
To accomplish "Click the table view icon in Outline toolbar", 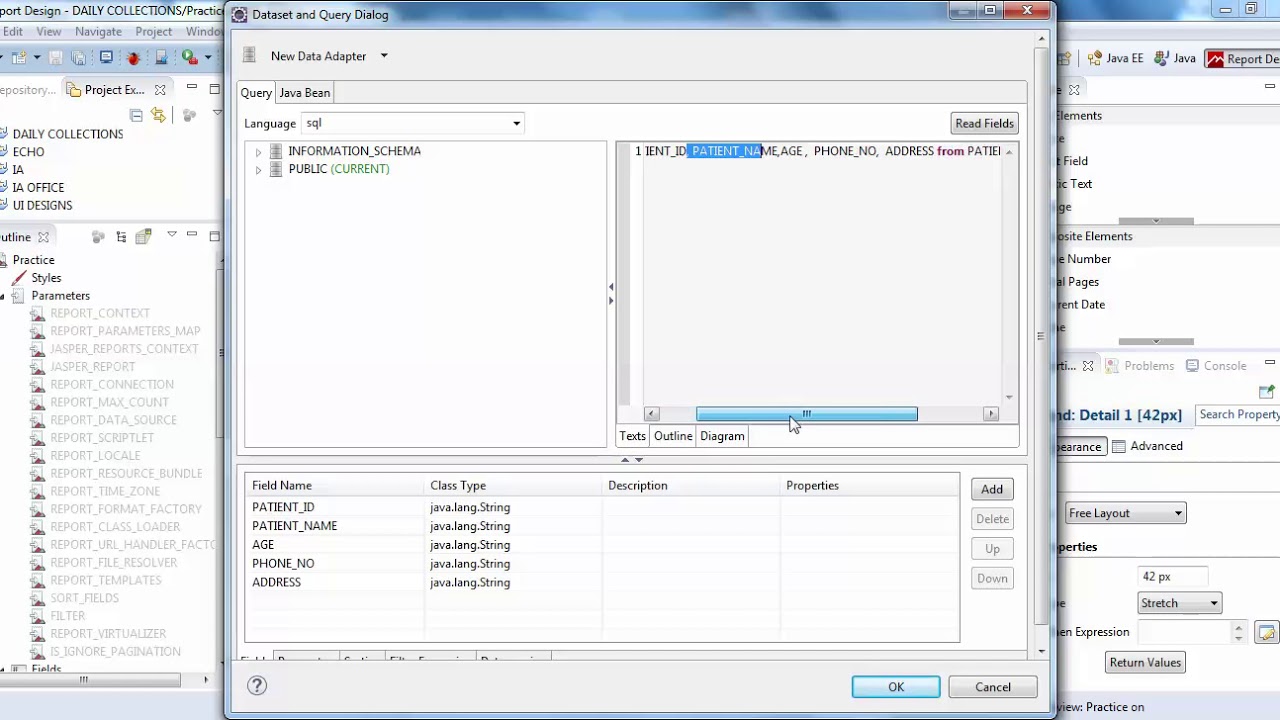I will point(143,237).
